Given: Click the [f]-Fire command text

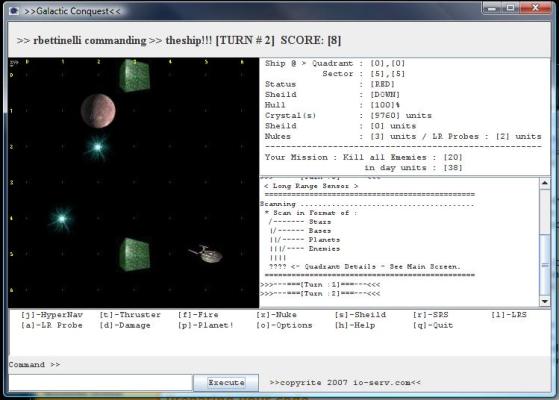Looking at the screenshot, I should (x=198, y=315).
